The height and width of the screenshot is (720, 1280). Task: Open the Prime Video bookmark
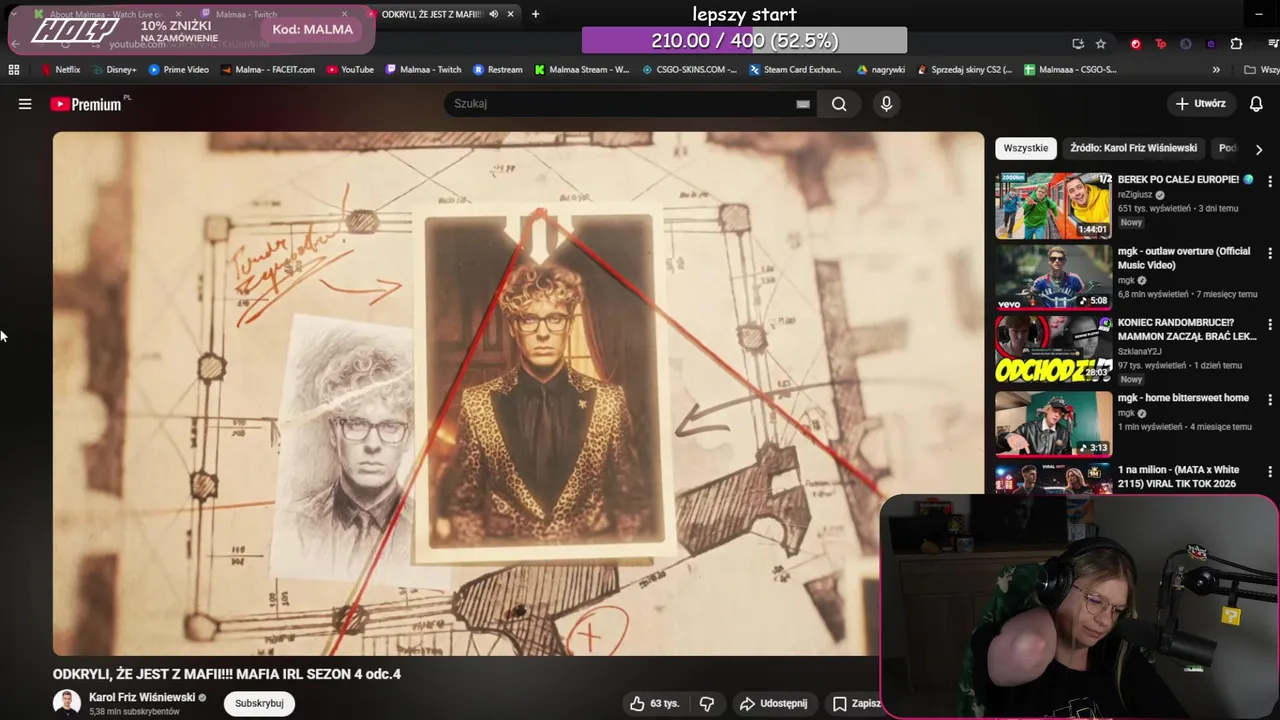[178, 70]
